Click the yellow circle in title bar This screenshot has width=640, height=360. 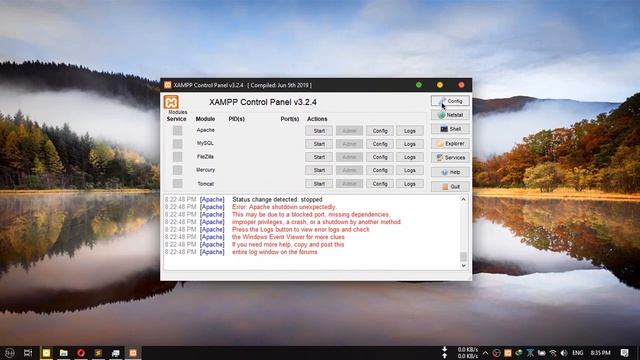pyautogui.click(x=440, y=85)
